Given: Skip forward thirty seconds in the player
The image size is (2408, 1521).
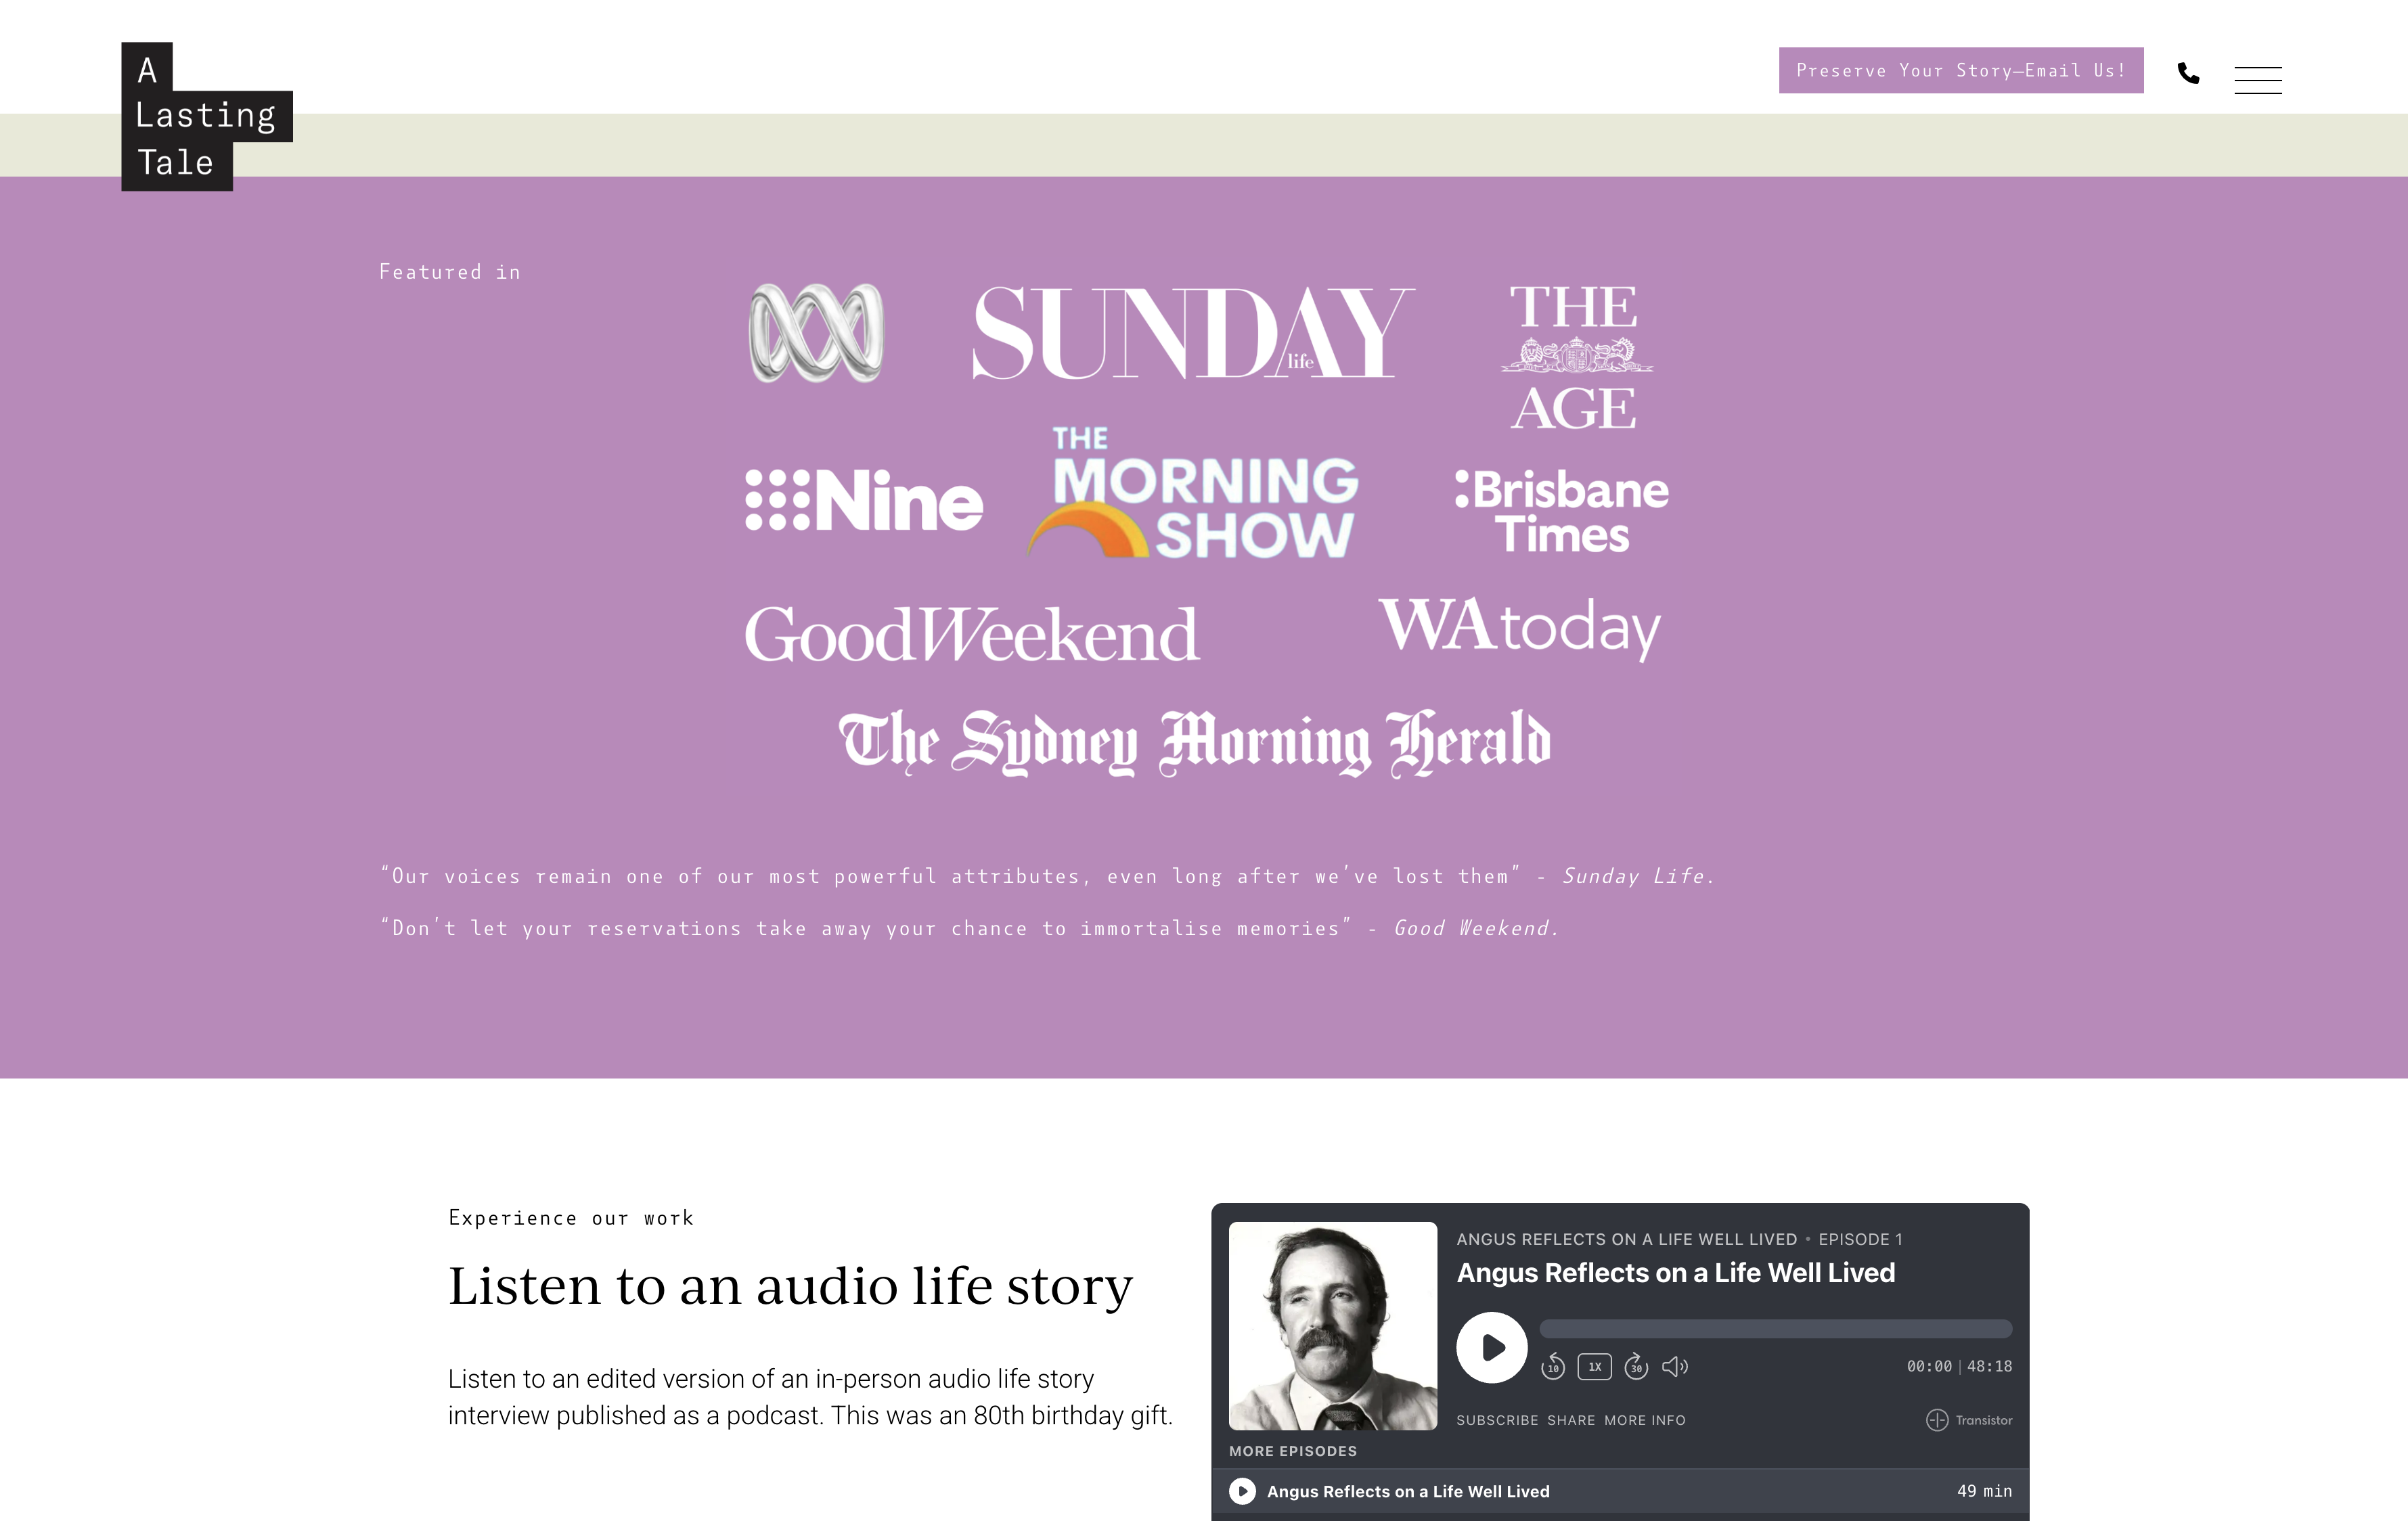Looking at the screenshot, I should click(1636, 1366).
